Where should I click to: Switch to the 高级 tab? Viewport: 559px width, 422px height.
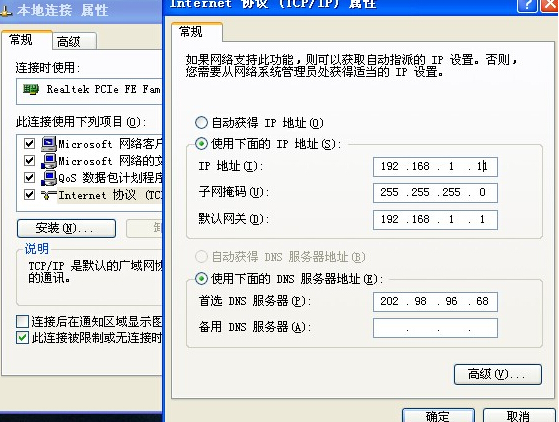(x=74, y=41)
